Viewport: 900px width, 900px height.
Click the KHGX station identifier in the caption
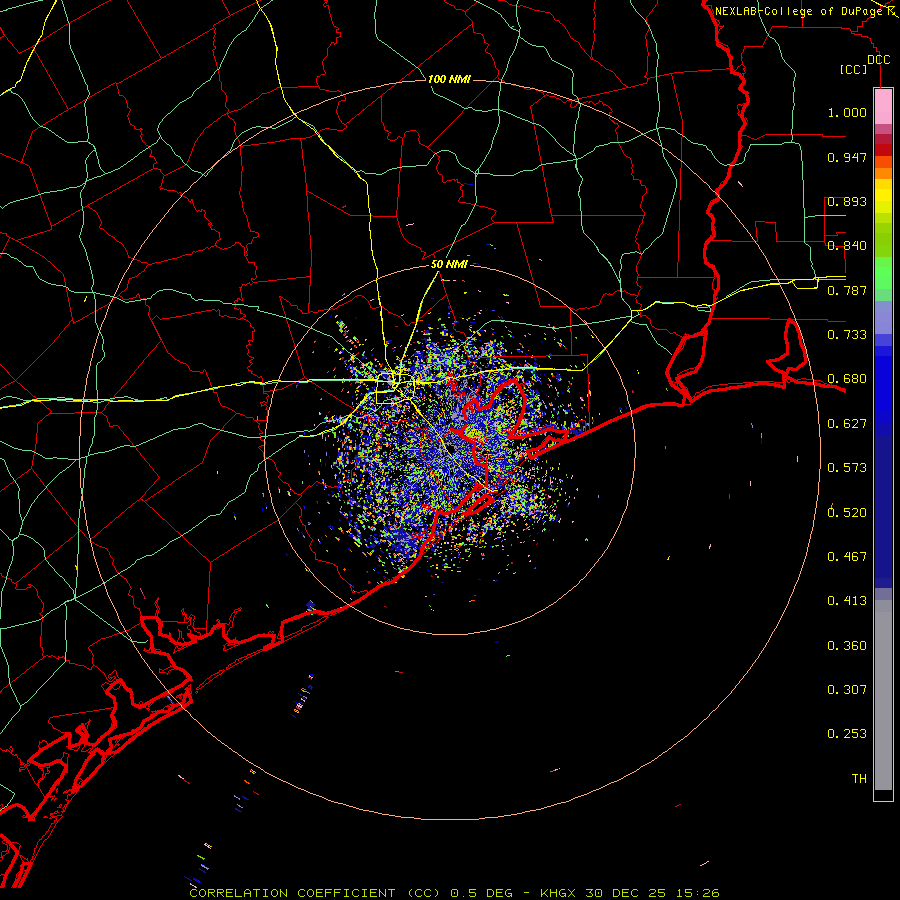[557, 893]
